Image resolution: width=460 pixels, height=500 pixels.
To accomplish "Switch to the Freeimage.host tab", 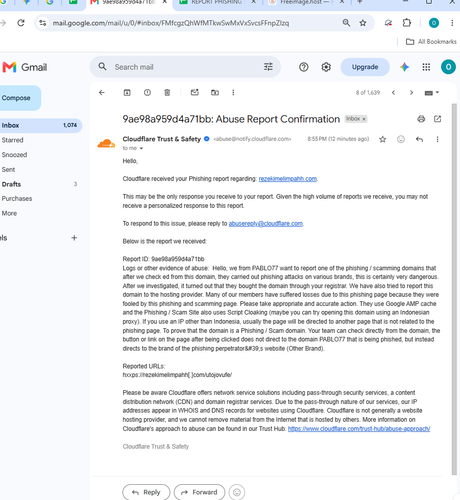I will (307, 3).
